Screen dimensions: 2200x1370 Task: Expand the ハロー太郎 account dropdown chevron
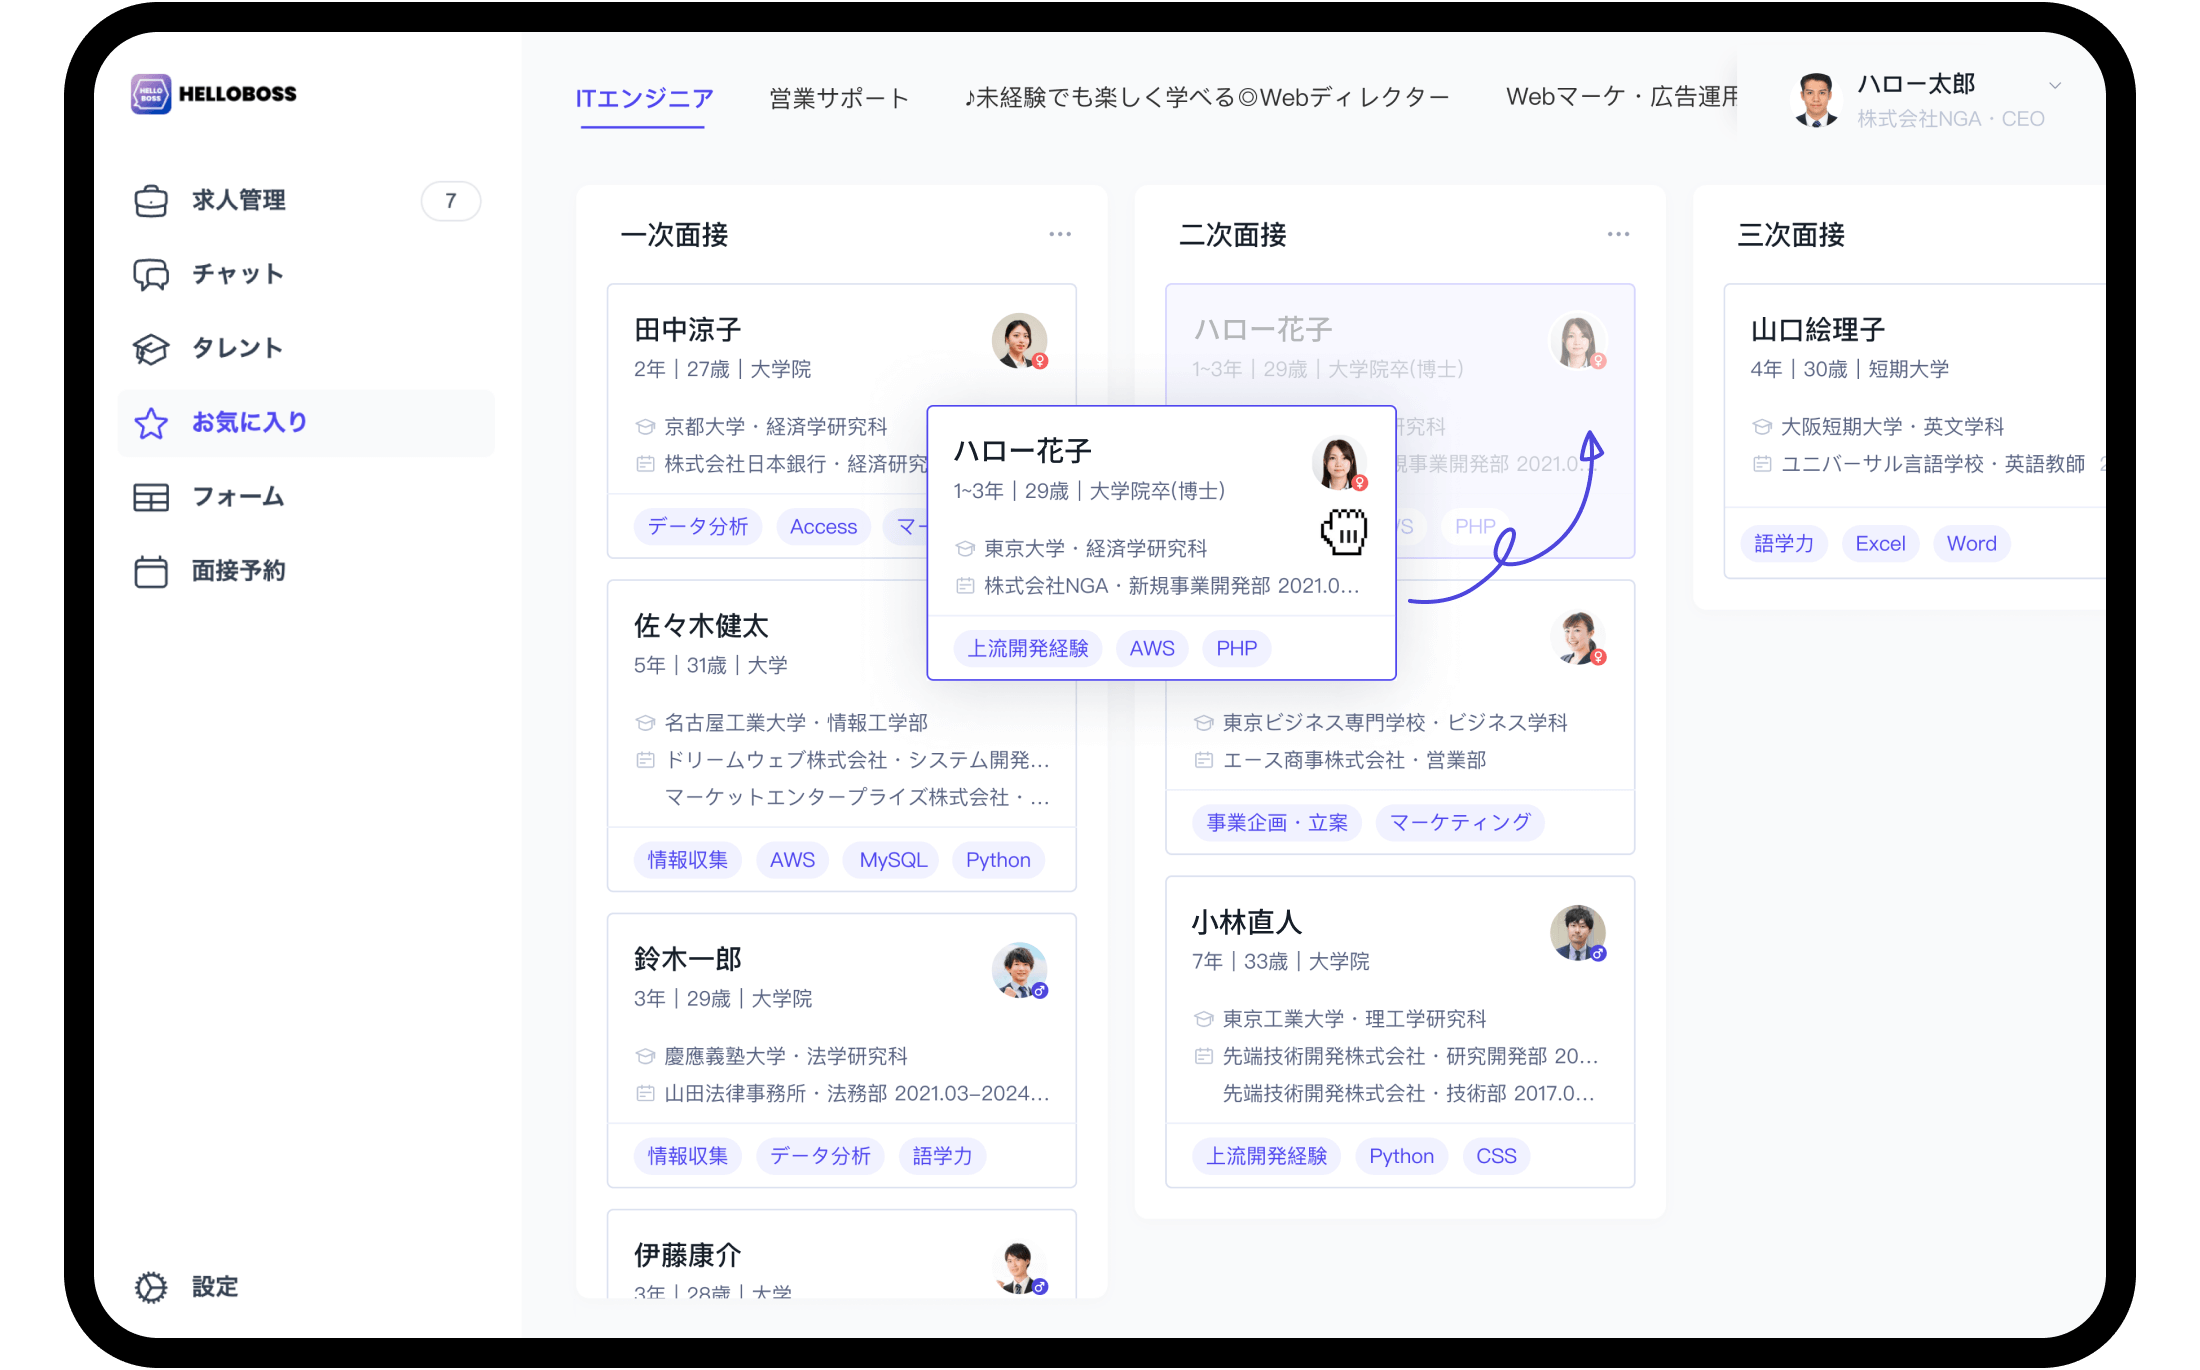[x=2055, y=86]
